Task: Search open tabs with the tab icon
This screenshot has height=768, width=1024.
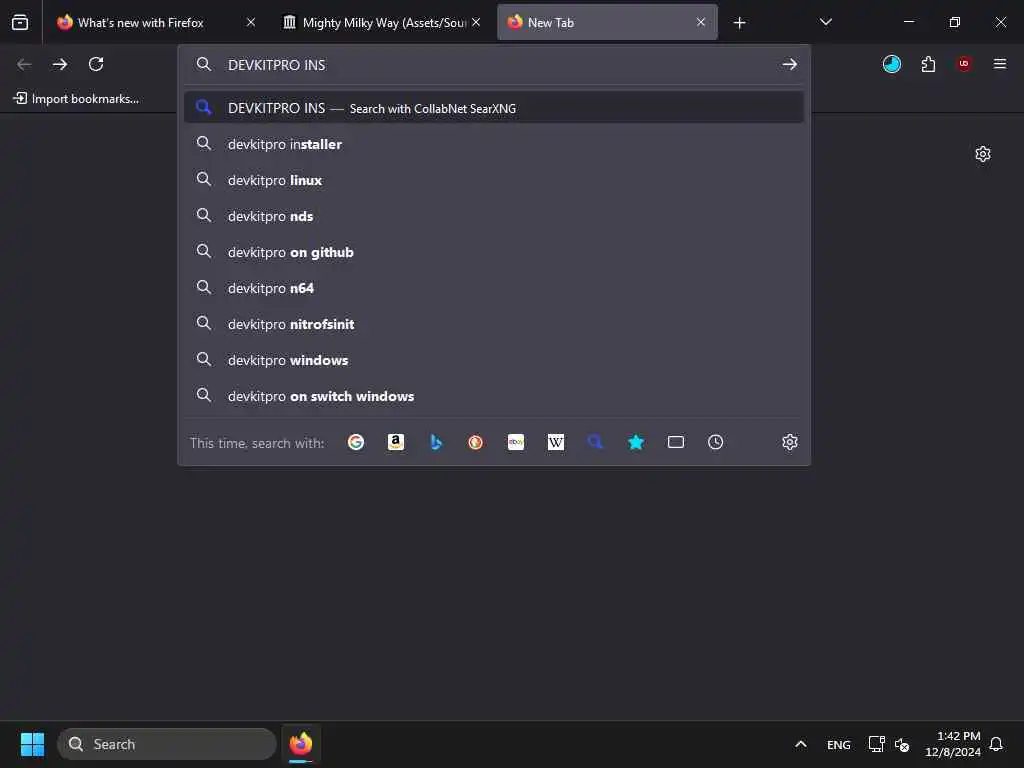Action: click(676, 442)
